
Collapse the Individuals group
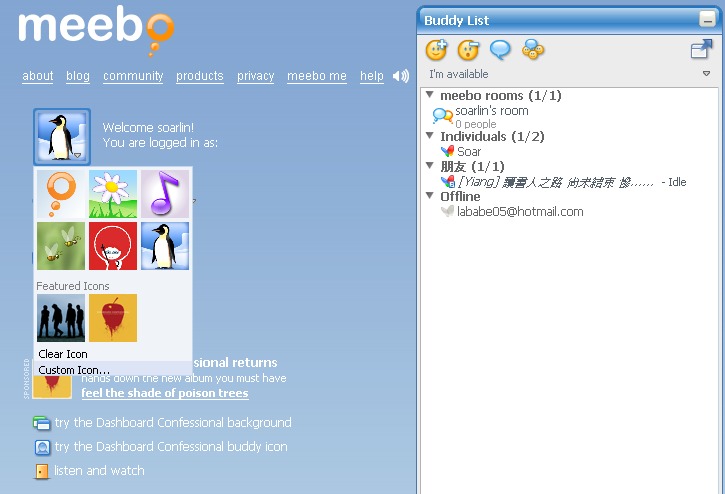[x=430, y=136]
